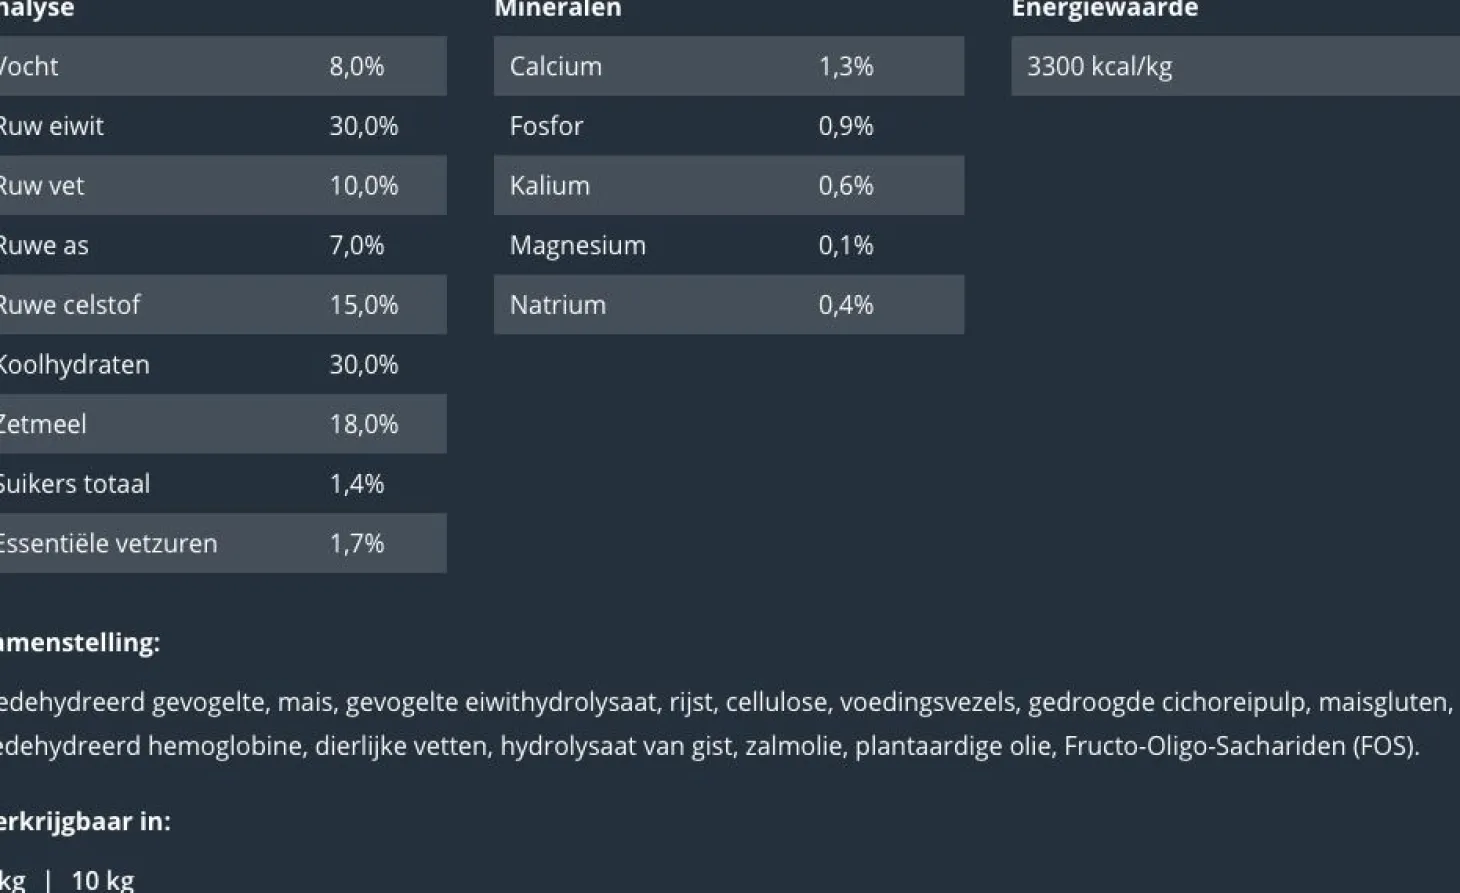Select the Zetmeel 18,0% value
1460x893 pixels.
(x=363, y=424)
